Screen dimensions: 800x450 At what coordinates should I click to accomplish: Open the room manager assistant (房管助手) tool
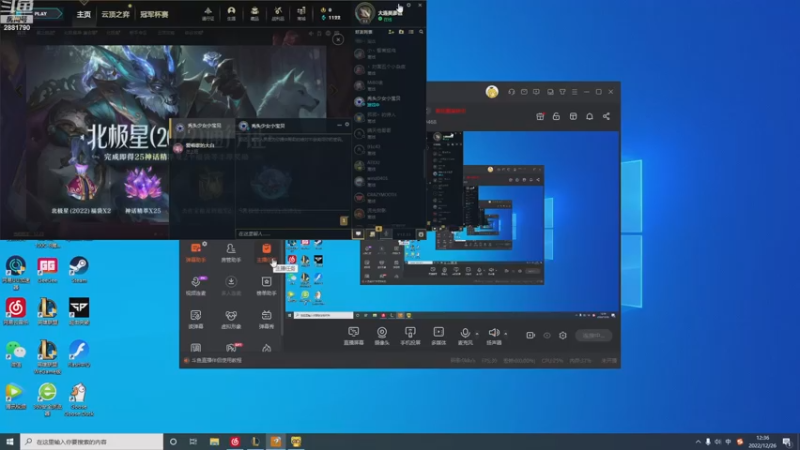click(231, 253)
